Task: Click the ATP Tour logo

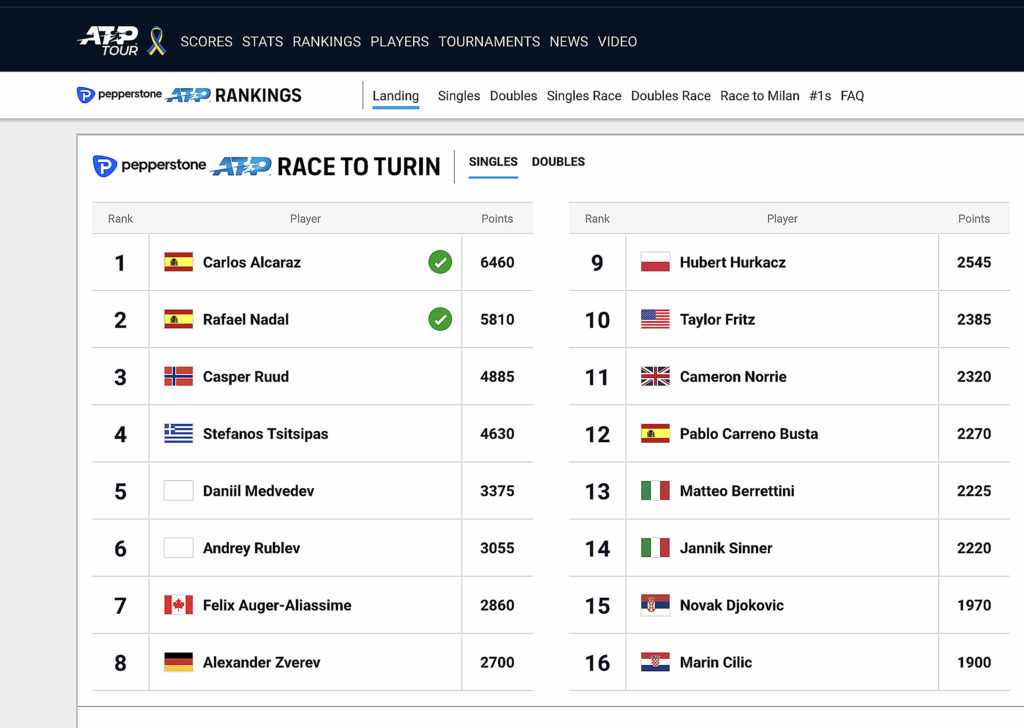Action: 108,41
